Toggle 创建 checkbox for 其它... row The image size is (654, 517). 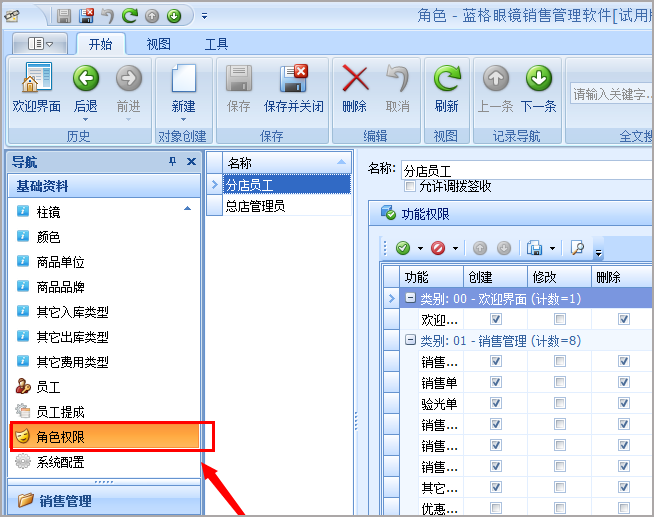496,487
